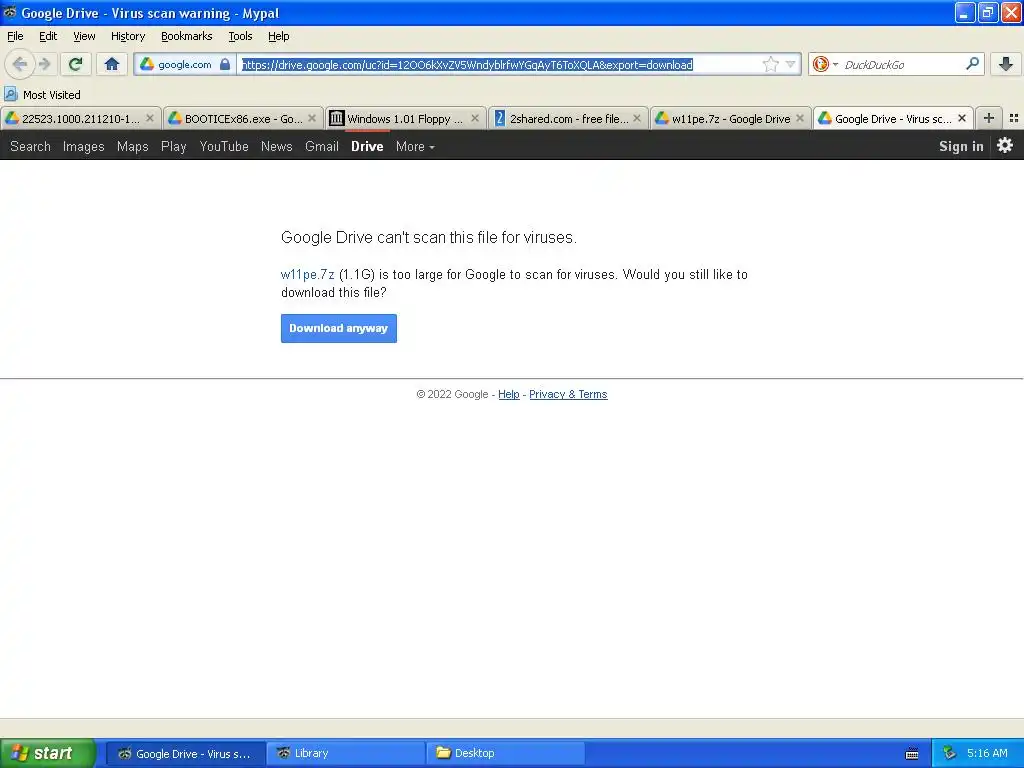The image size is (1024, 768).
Task: Open YouTube in the Google bar
Action: [x=224, y=146]
